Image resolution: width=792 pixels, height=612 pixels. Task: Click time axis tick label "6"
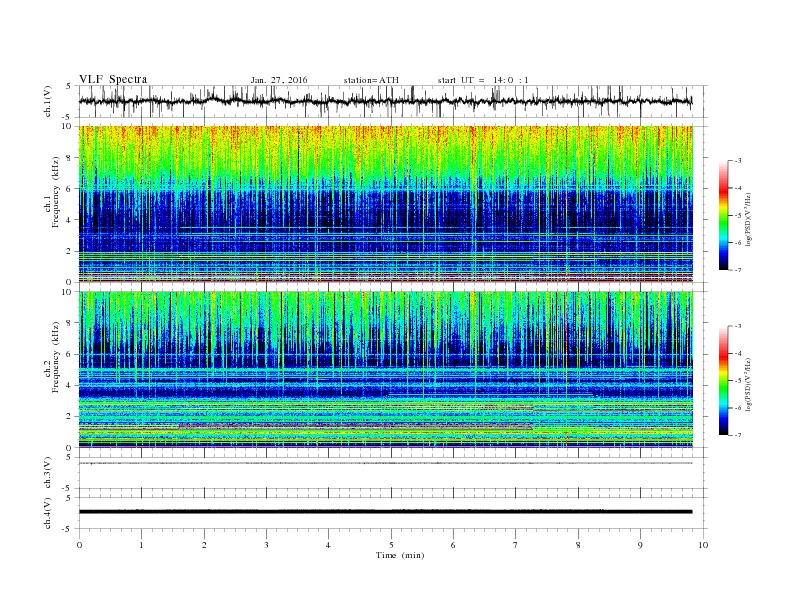(x=454, y=545)
